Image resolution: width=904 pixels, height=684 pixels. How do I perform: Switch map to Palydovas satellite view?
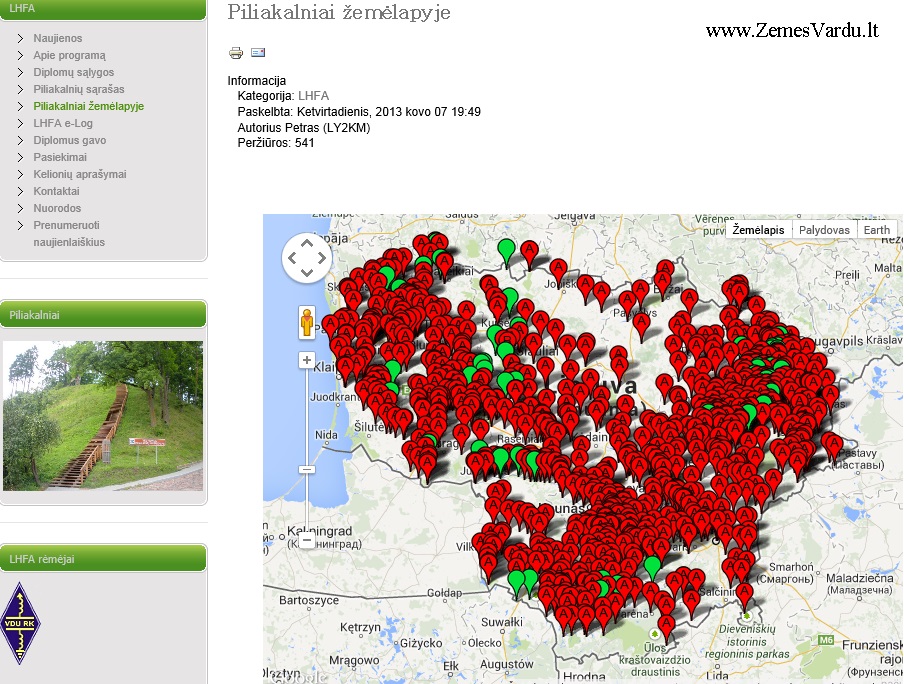(824, 230)
